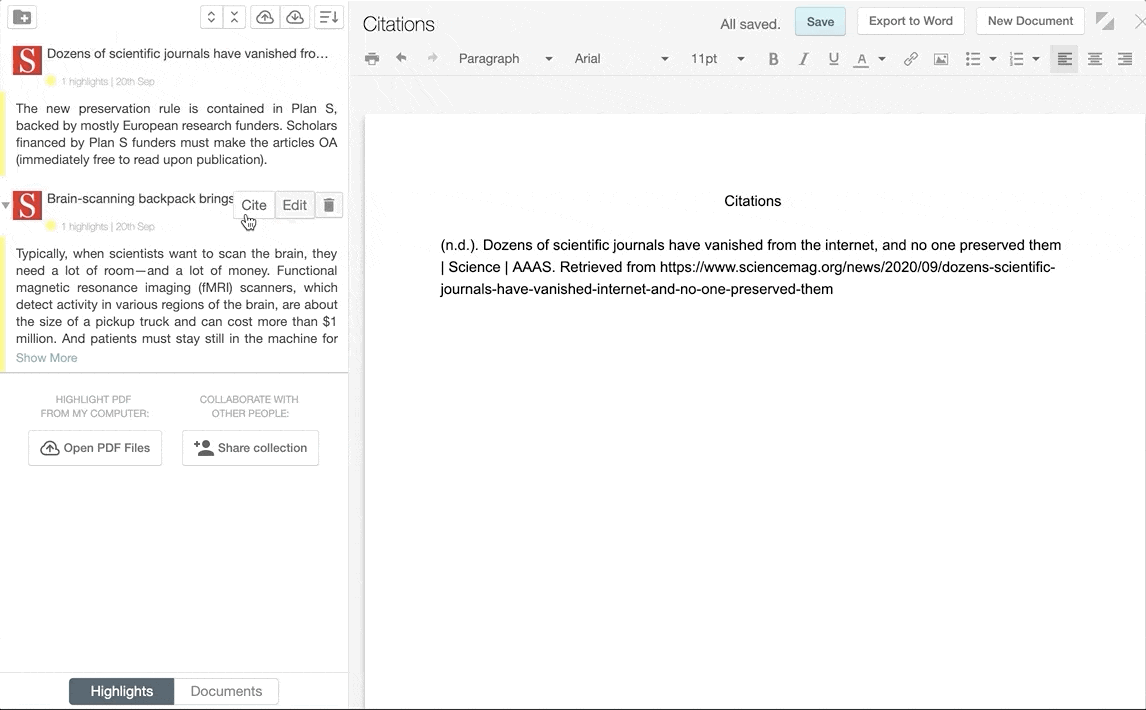
Task: Select the cloud upload icon
Action: tap(264, 17)
